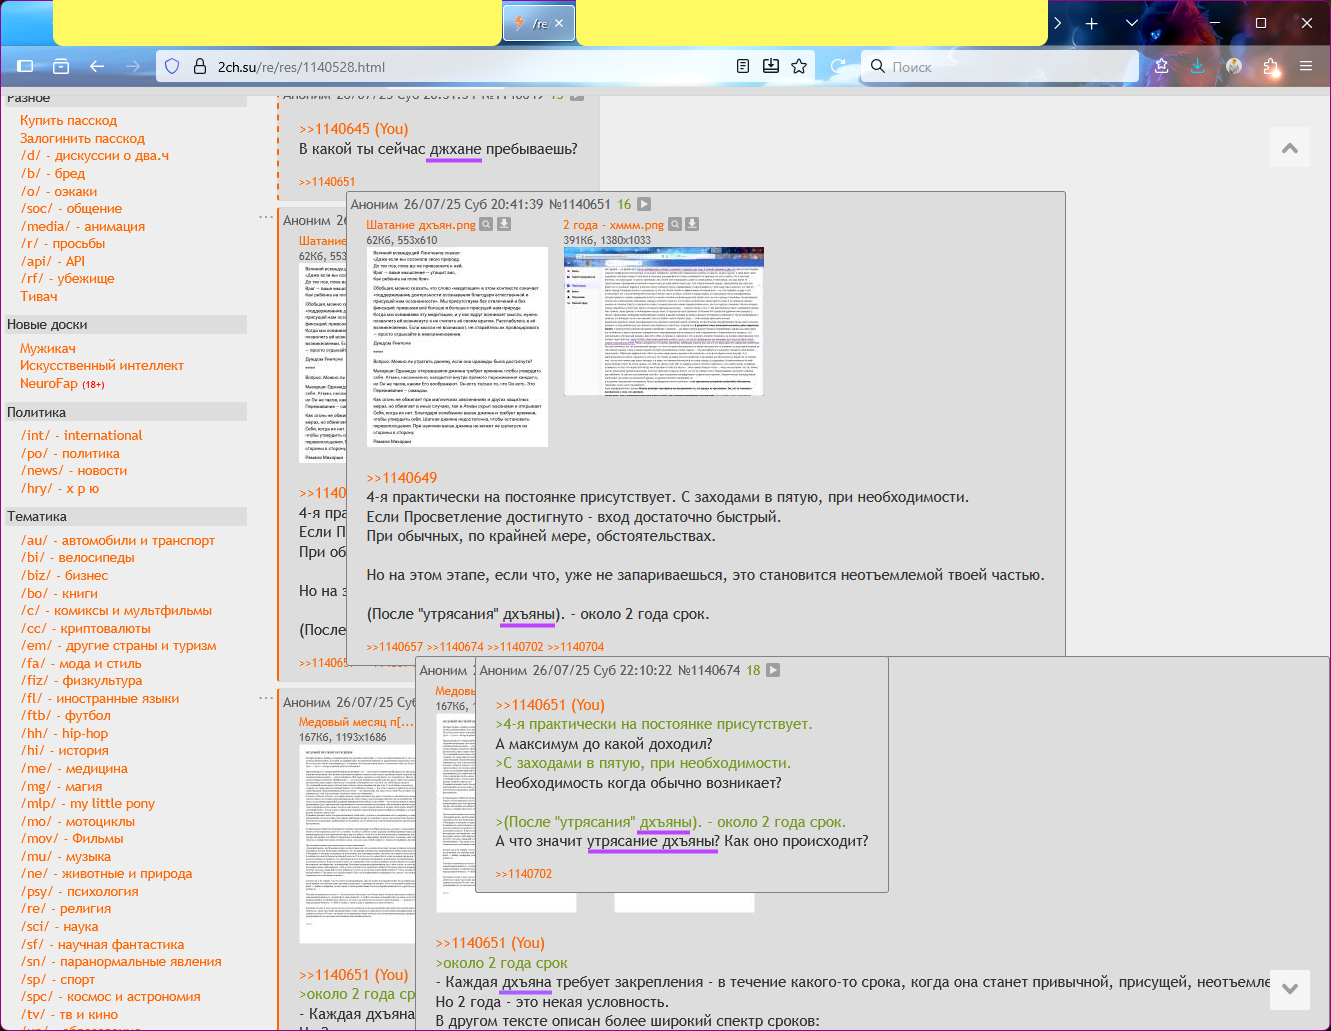
Task: Go to the /biz/ - бизнес board
Action: (x=64, y=576)
